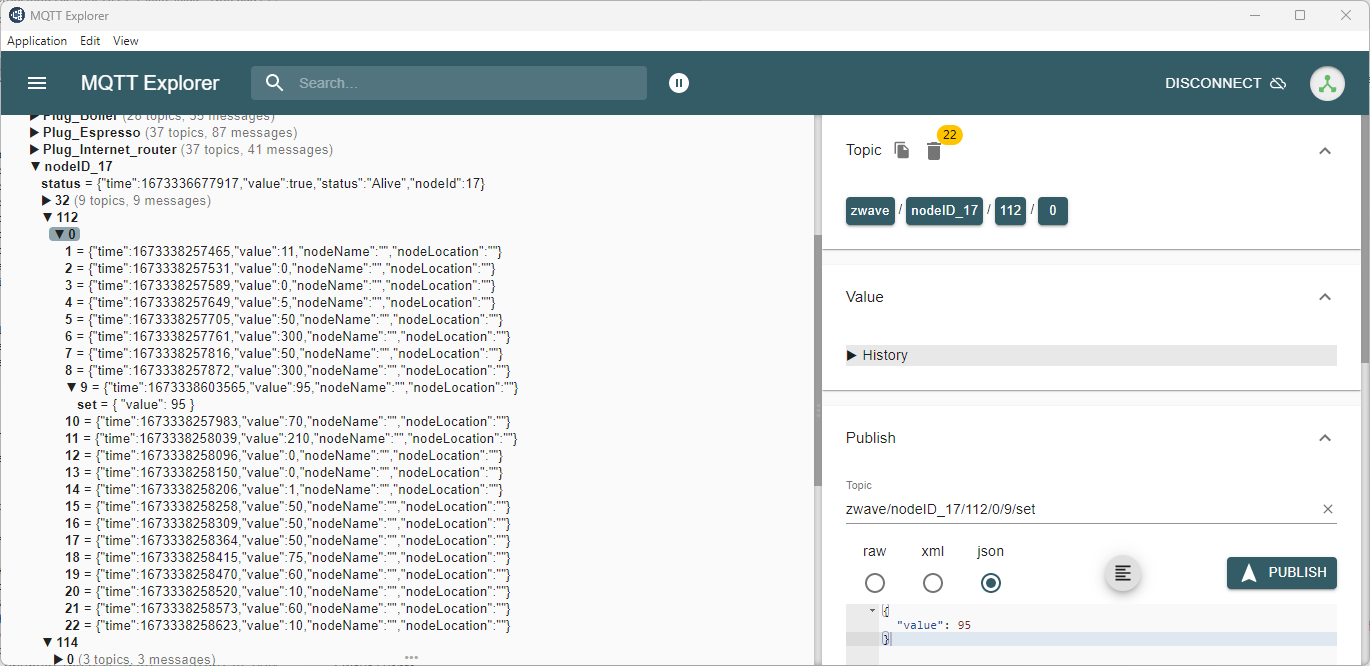Viewport: 1370px width, 666px height.
Task: Click the fold arrow in JSON editor gutter
Action: pos(873,610)
